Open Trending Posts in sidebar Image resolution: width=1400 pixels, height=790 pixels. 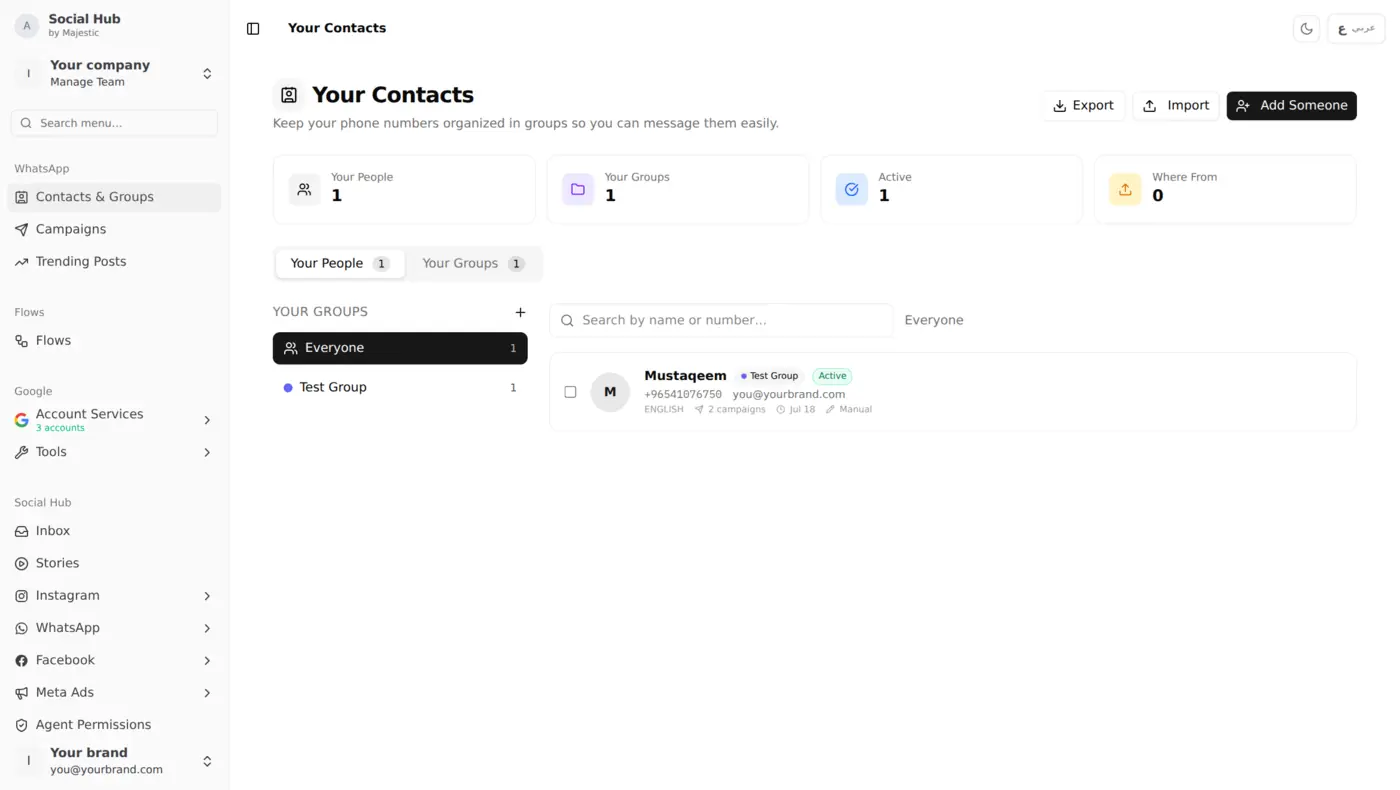tap(115, 261)
